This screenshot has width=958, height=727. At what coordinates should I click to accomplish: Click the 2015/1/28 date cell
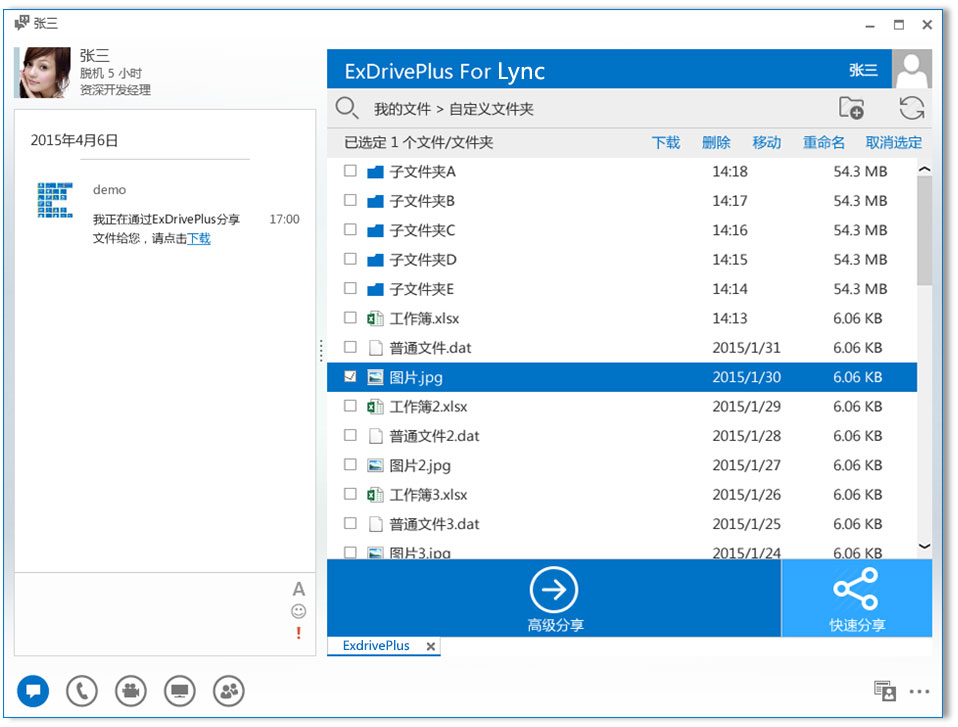tap(746, 436)
